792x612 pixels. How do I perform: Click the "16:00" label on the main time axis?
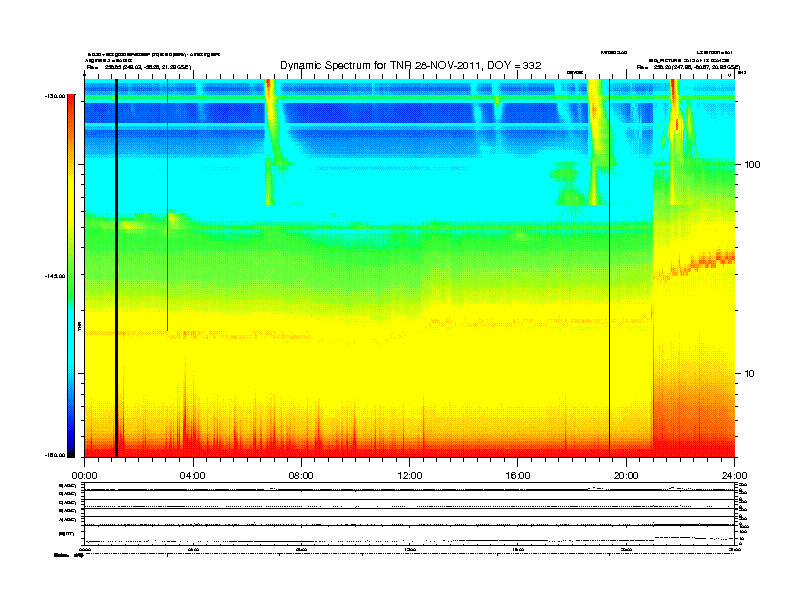[x=518, y=476]
